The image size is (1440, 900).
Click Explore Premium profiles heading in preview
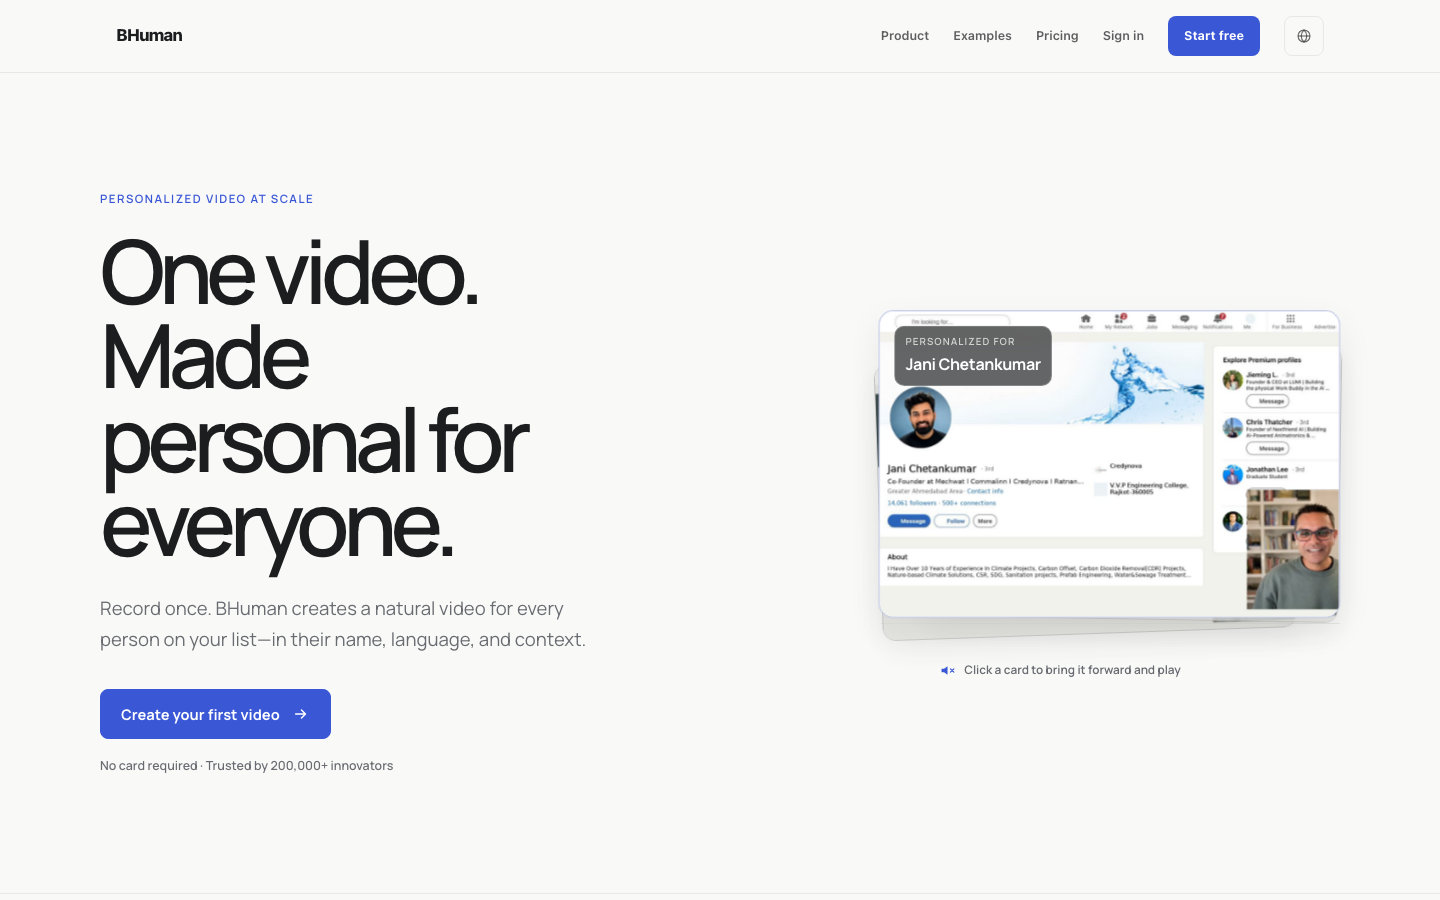point(1262,360)
